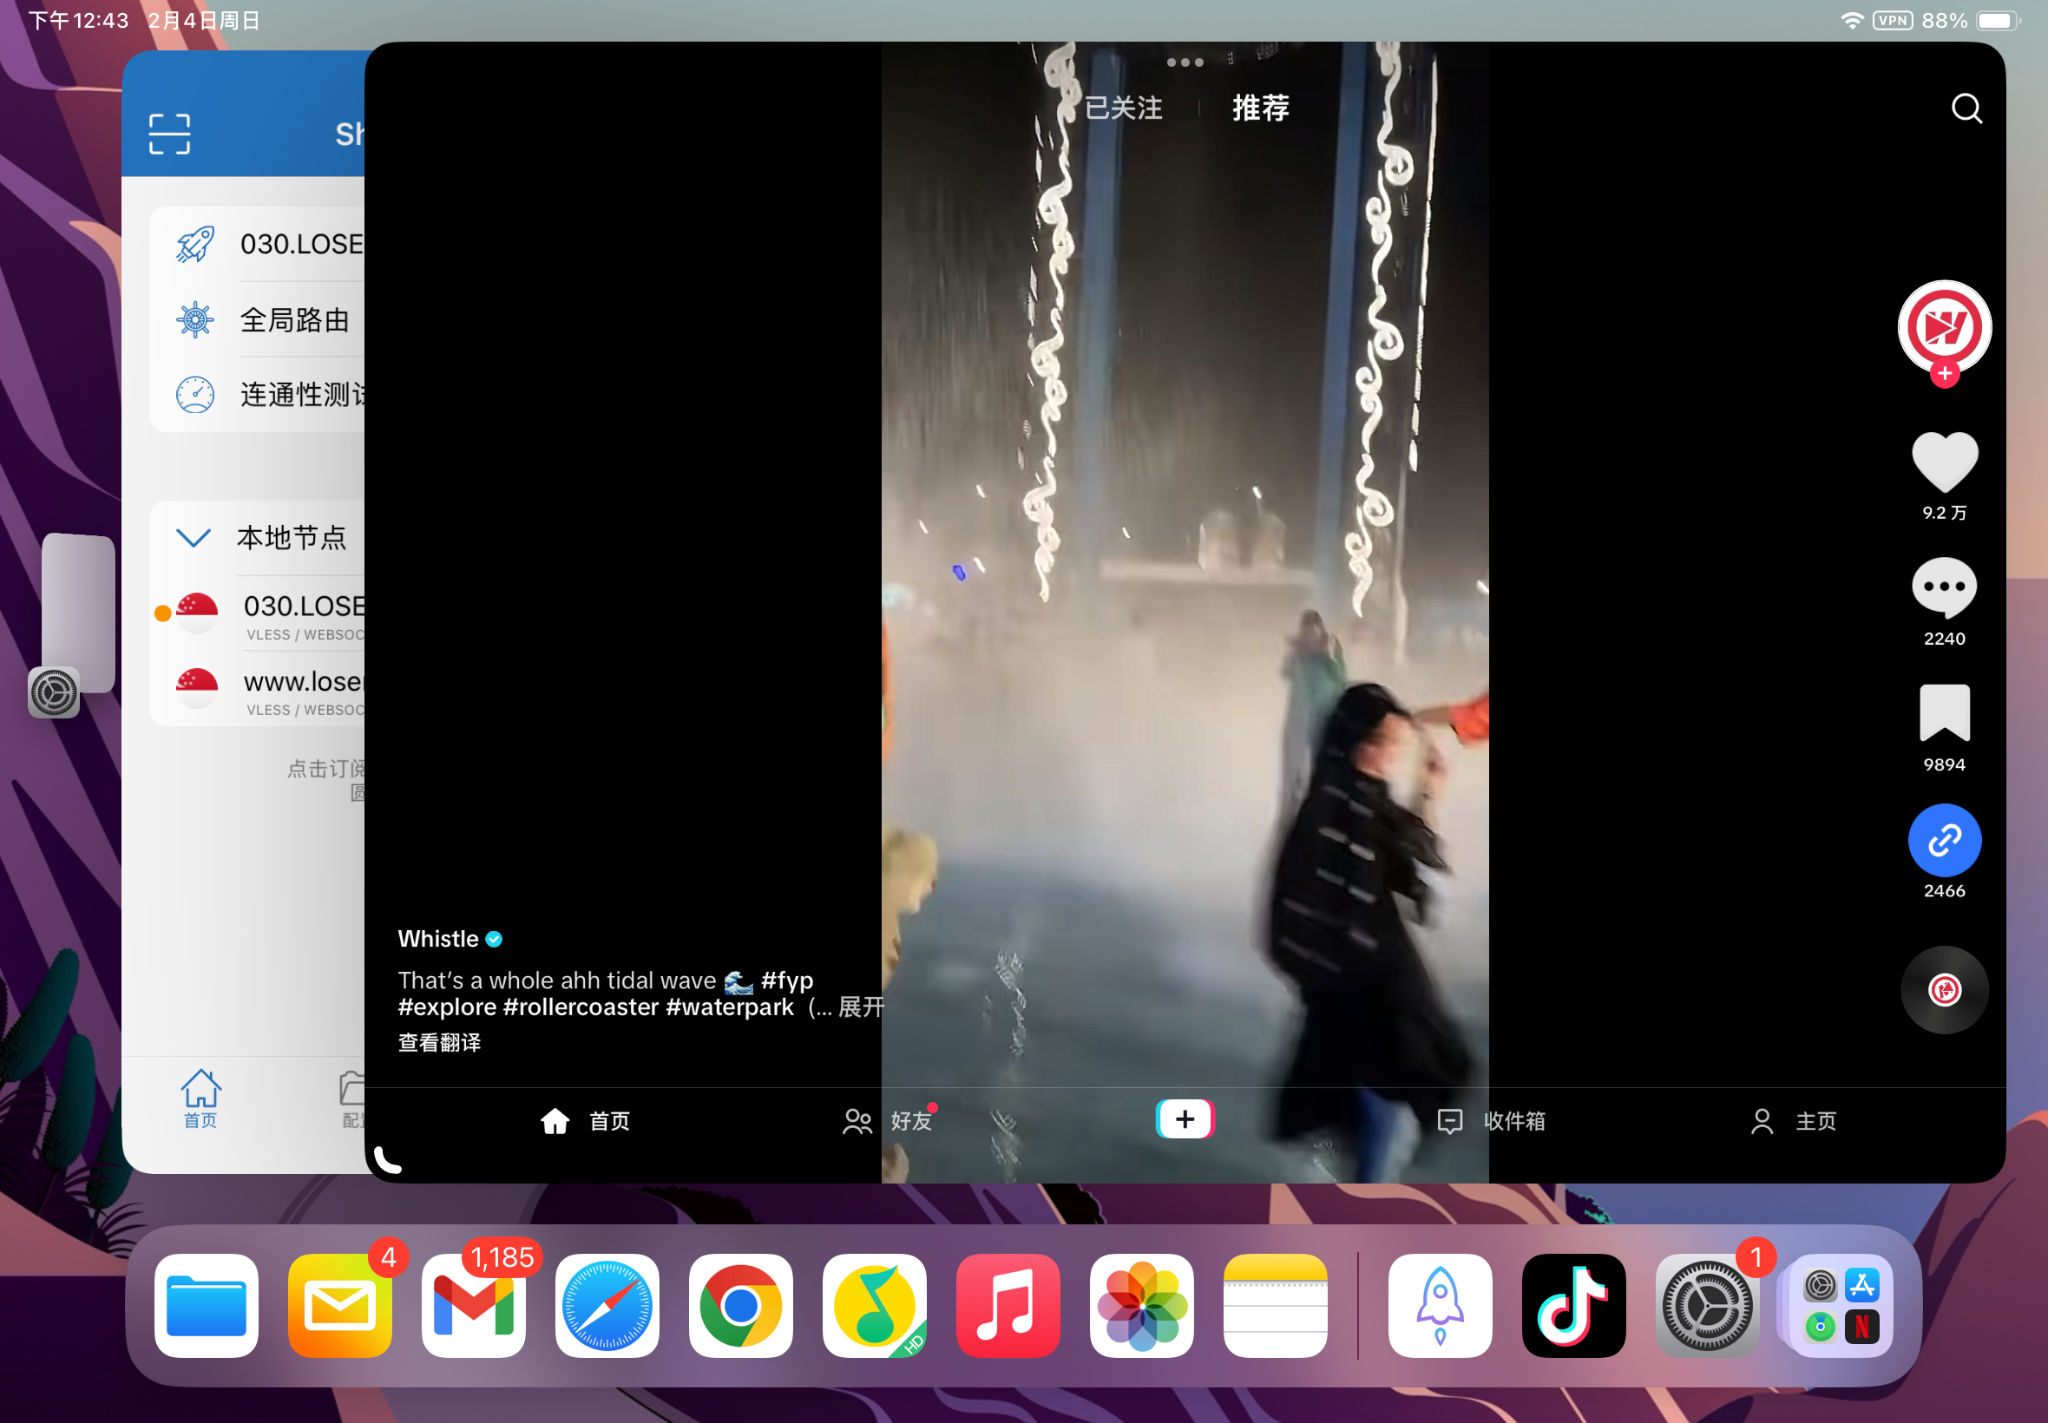Follow creator using red plus badge
The image size is (2048, 1423).
coord(1944,374)
